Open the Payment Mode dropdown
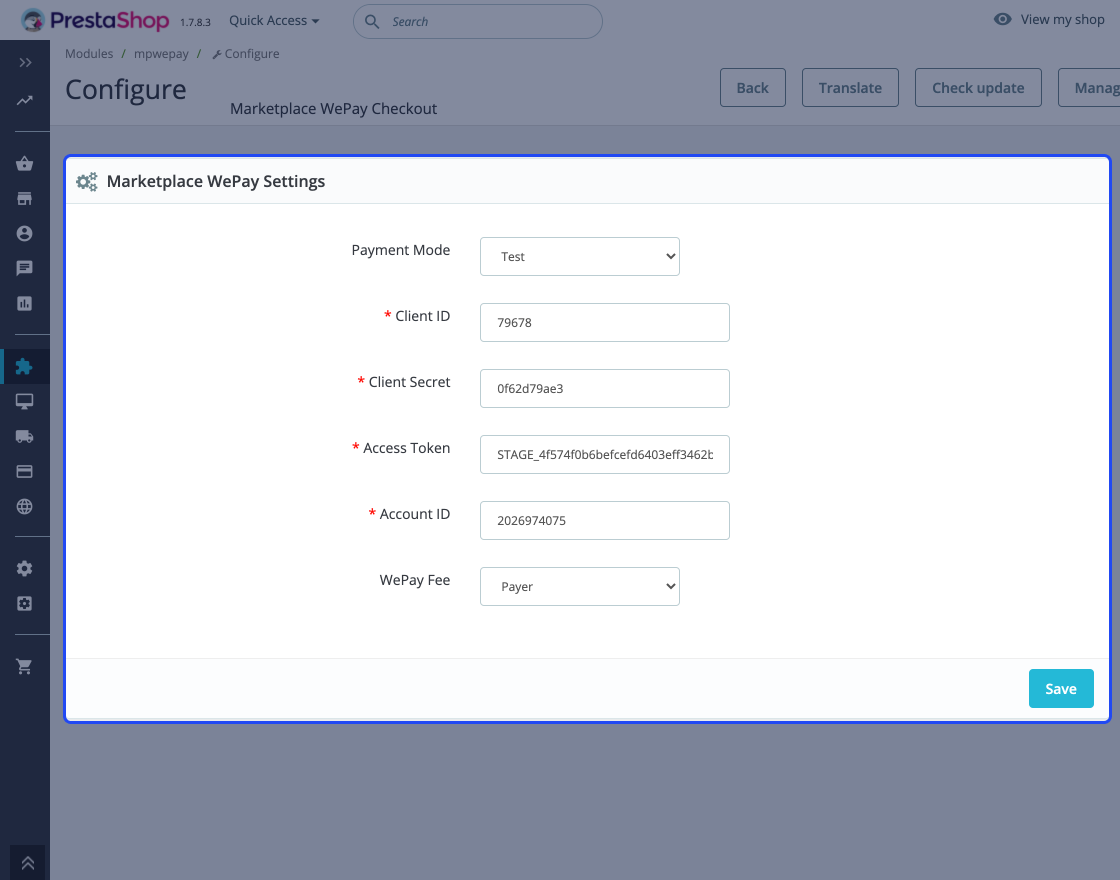 tap(579, 256)
